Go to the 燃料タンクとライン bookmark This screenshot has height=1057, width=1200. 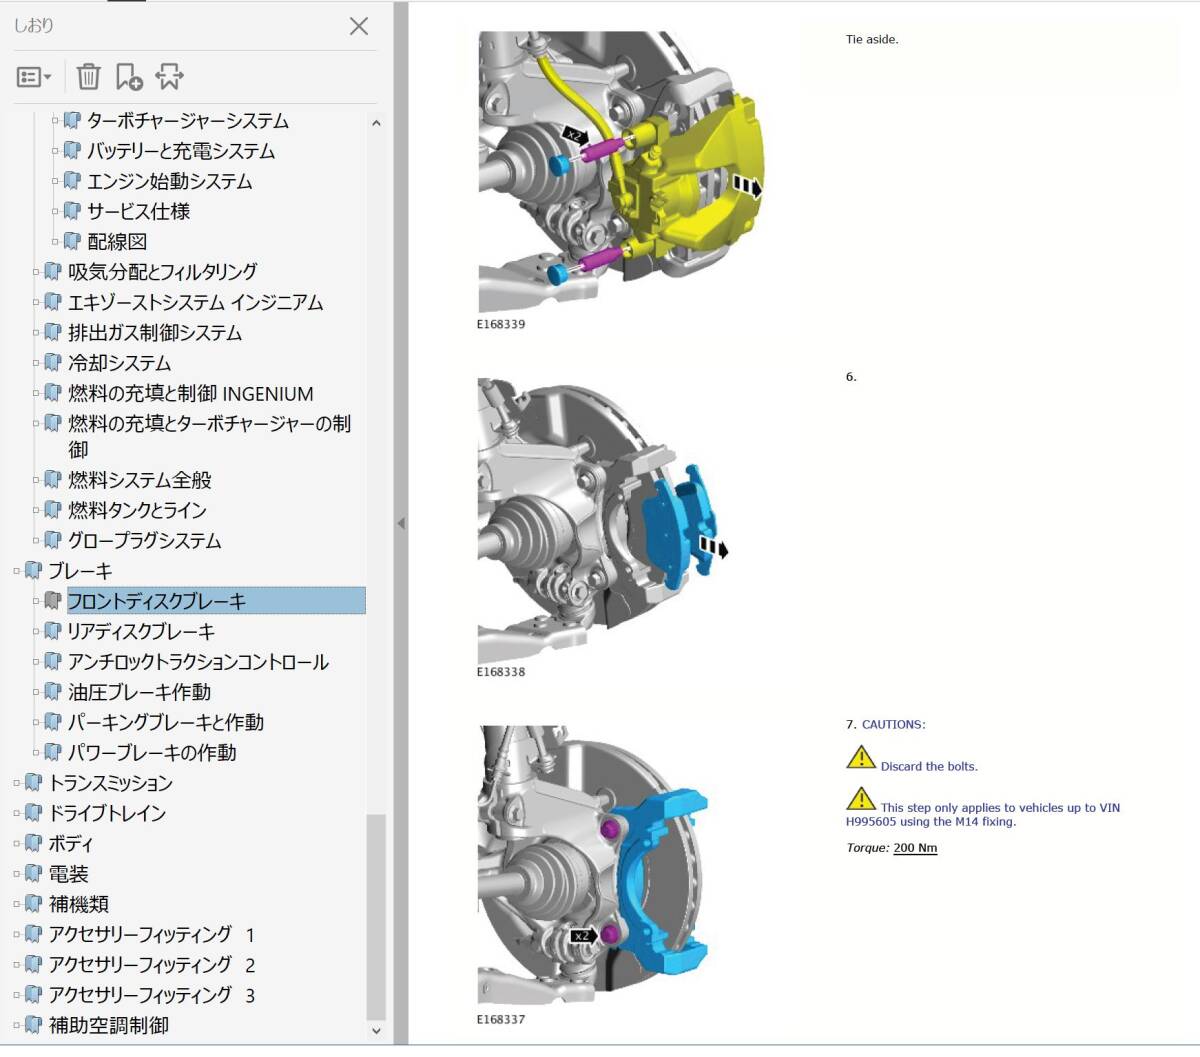[137, 510]
